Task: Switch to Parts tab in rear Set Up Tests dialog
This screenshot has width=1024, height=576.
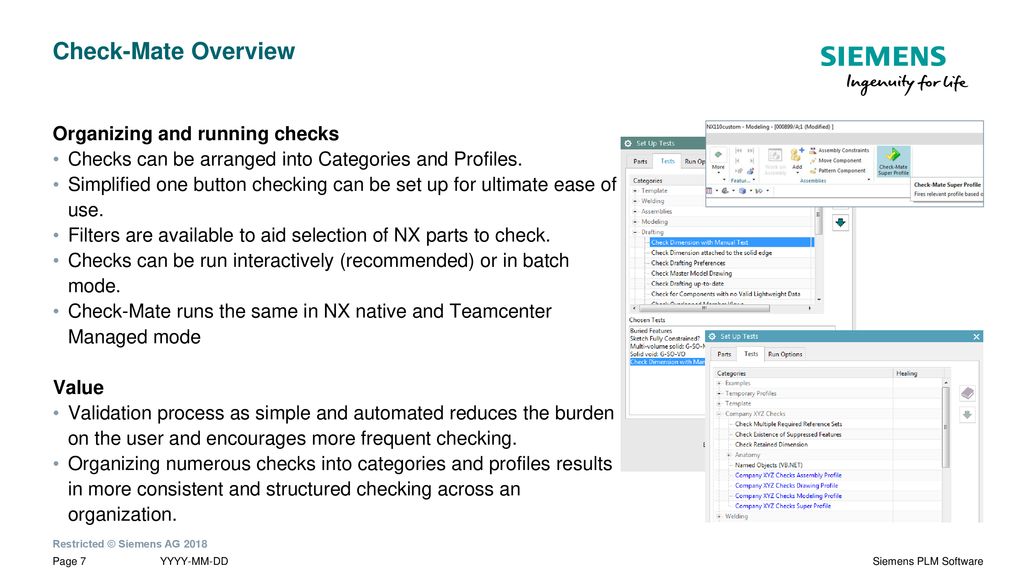Action: [x=640, y=161]
